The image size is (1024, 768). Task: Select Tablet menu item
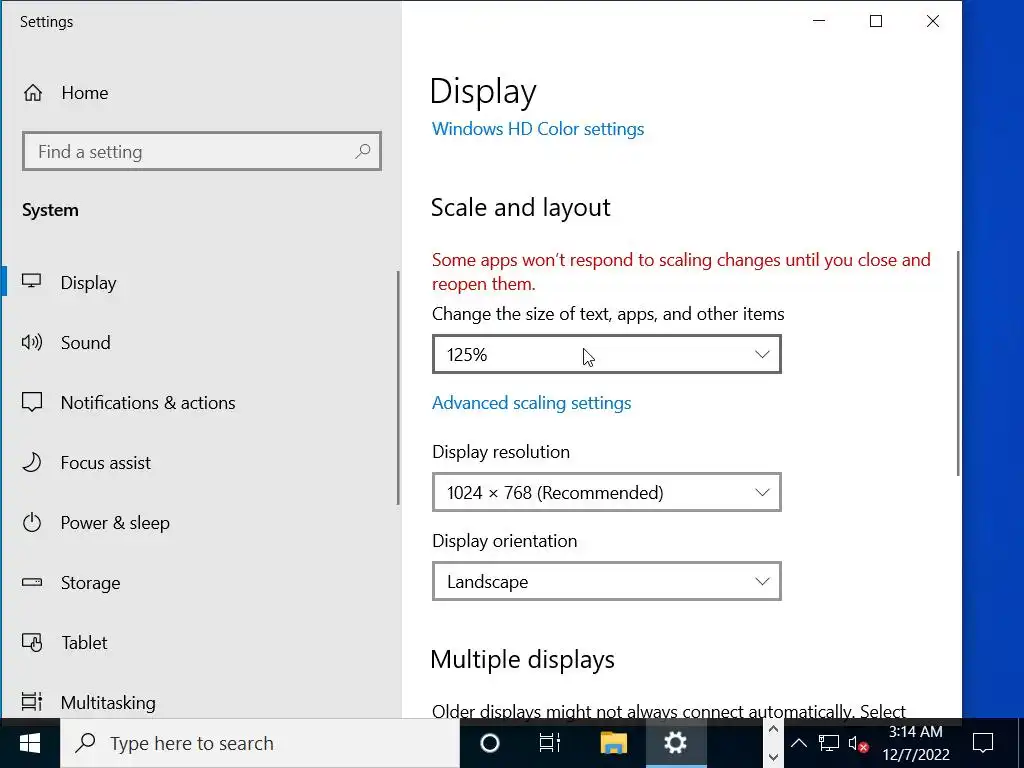[199, 643]
